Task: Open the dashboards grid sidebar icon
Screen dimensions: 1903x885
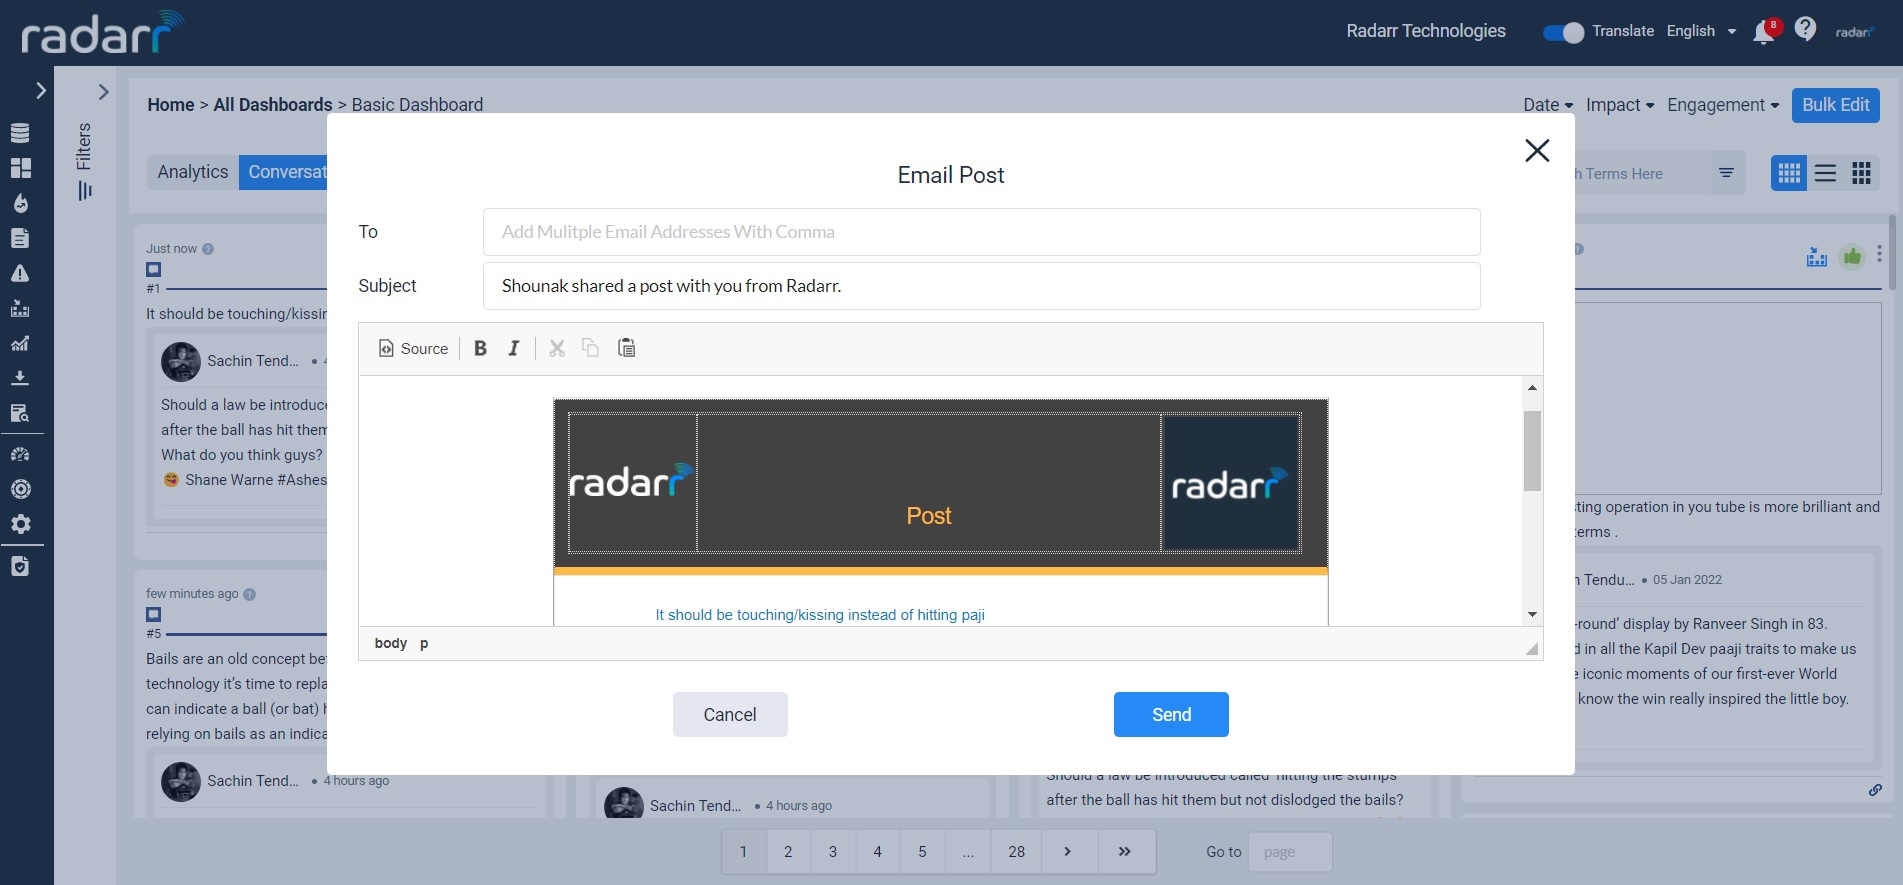Action: [20, 168]
